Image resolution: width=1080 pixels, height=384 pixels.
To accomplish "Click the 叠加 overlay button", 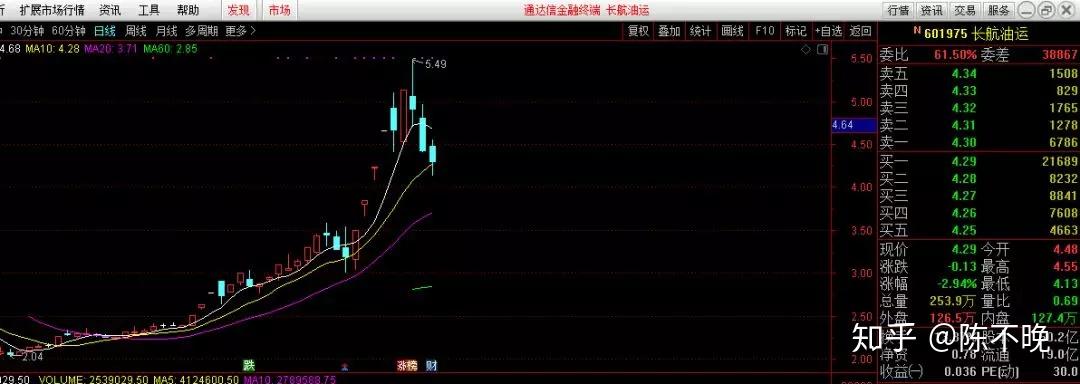I will pos(669,31).
